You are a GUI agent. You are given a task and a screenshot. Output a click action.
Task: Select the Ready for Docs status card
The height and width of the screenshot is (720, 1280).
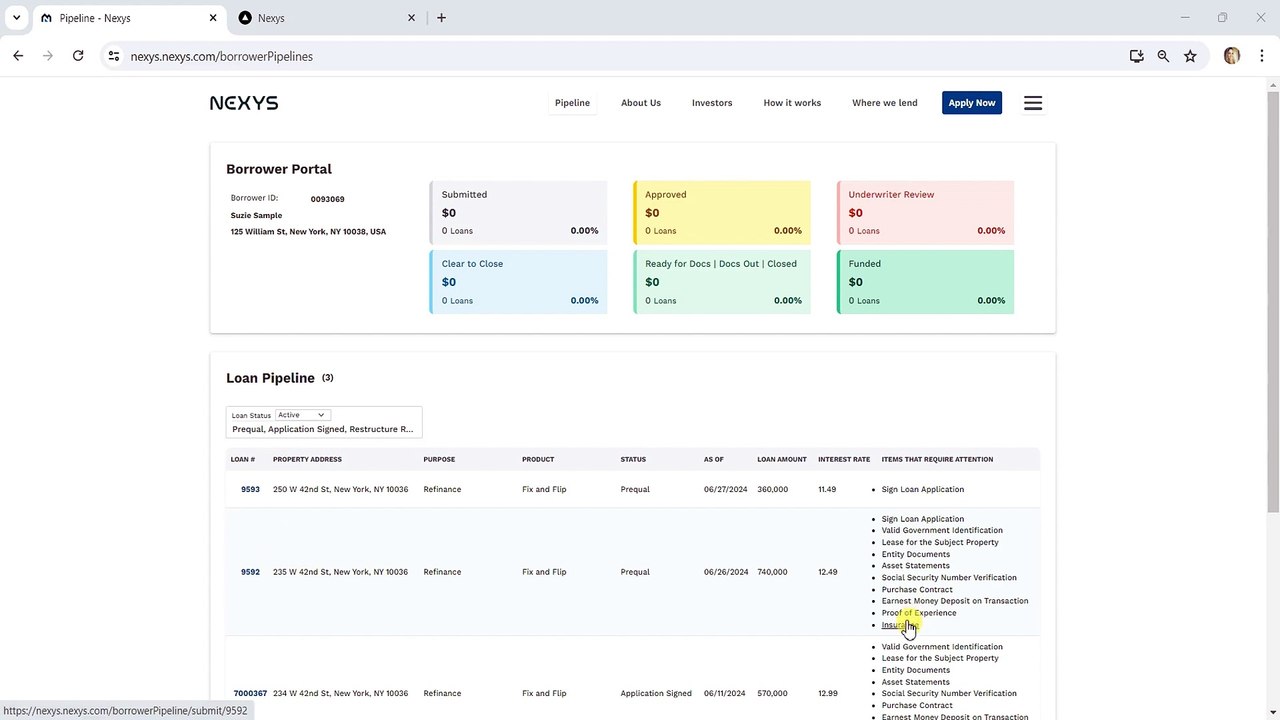pos(721,282)
